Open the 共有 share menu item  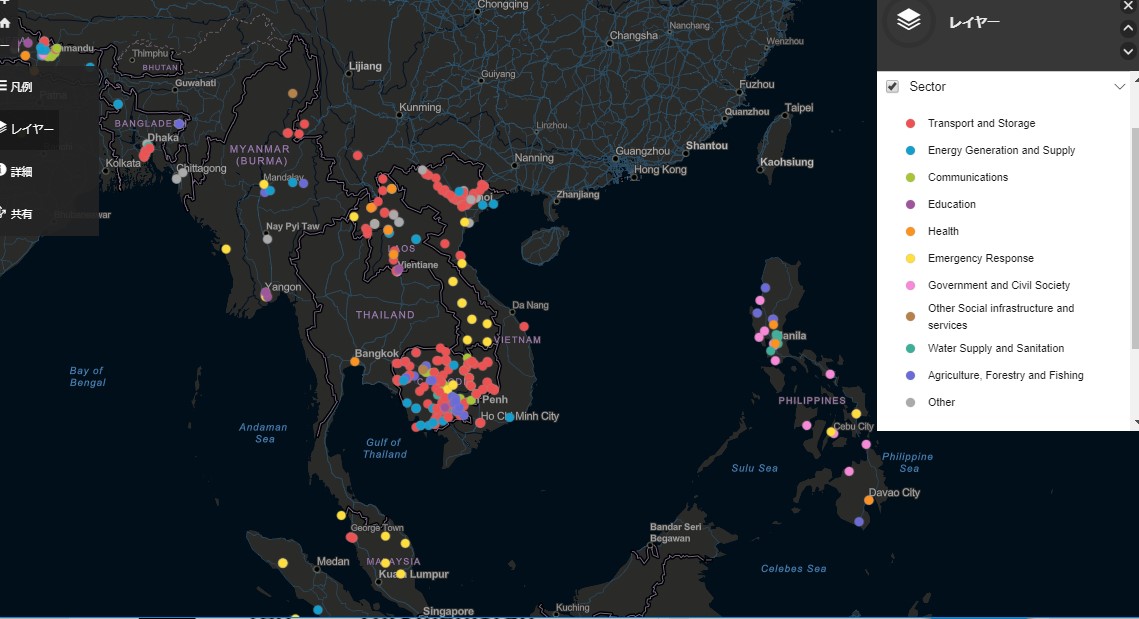click(x=16, y=214)
